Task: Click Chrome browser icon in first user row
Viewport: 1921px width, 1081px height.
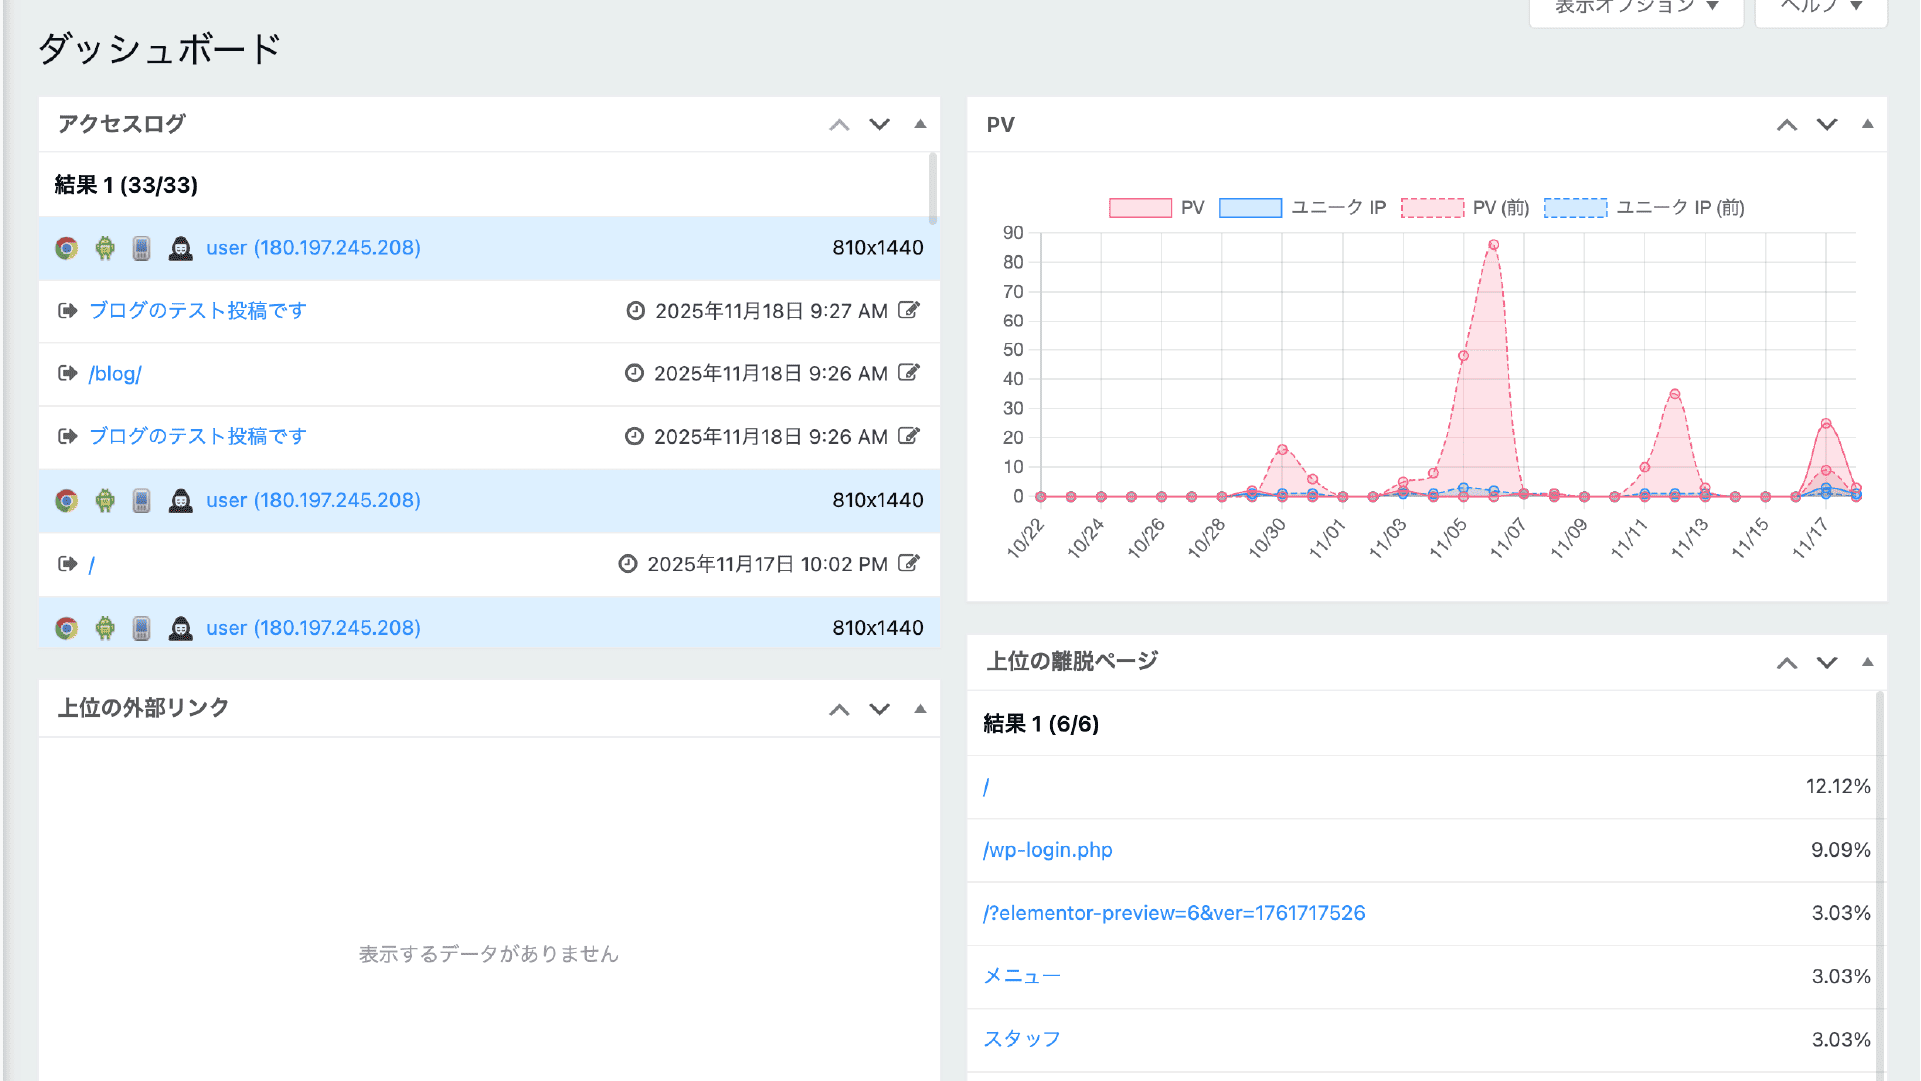Action: pos(67,248)
